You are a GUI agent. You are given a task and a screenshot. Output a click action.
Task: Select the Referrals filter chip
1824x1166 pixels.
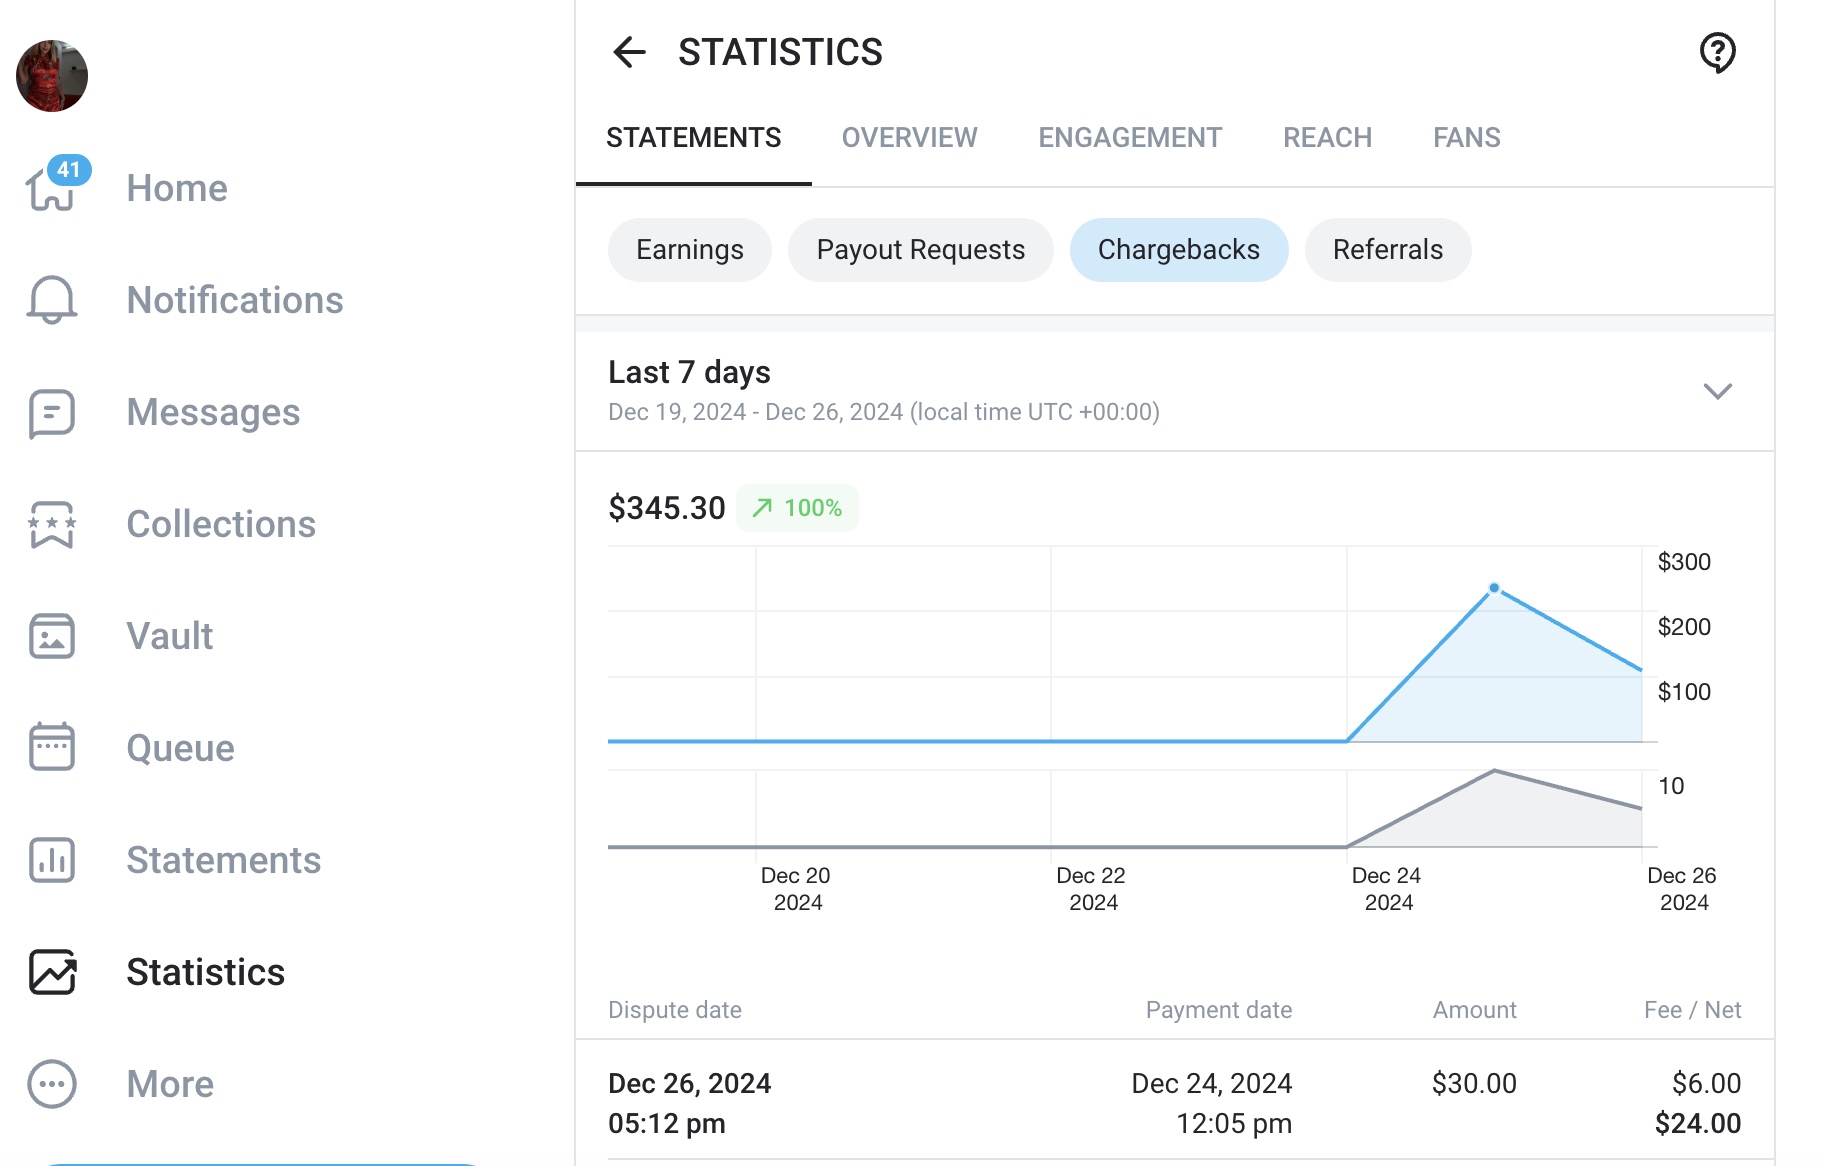pyautogui.click(x=1387, y=250)
